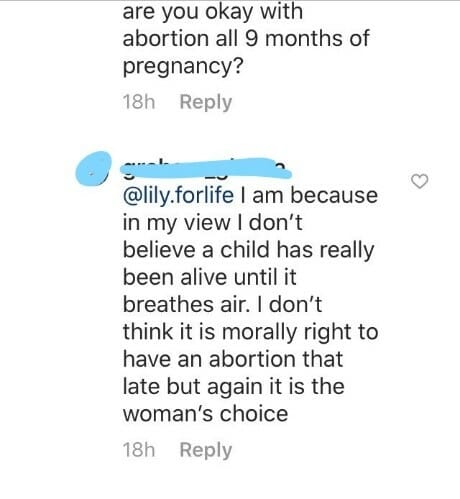Viewport: 460px width, 499px height.
Task: Select the line 'breathes air. I don't'
Action: click(x=222, y=305)
